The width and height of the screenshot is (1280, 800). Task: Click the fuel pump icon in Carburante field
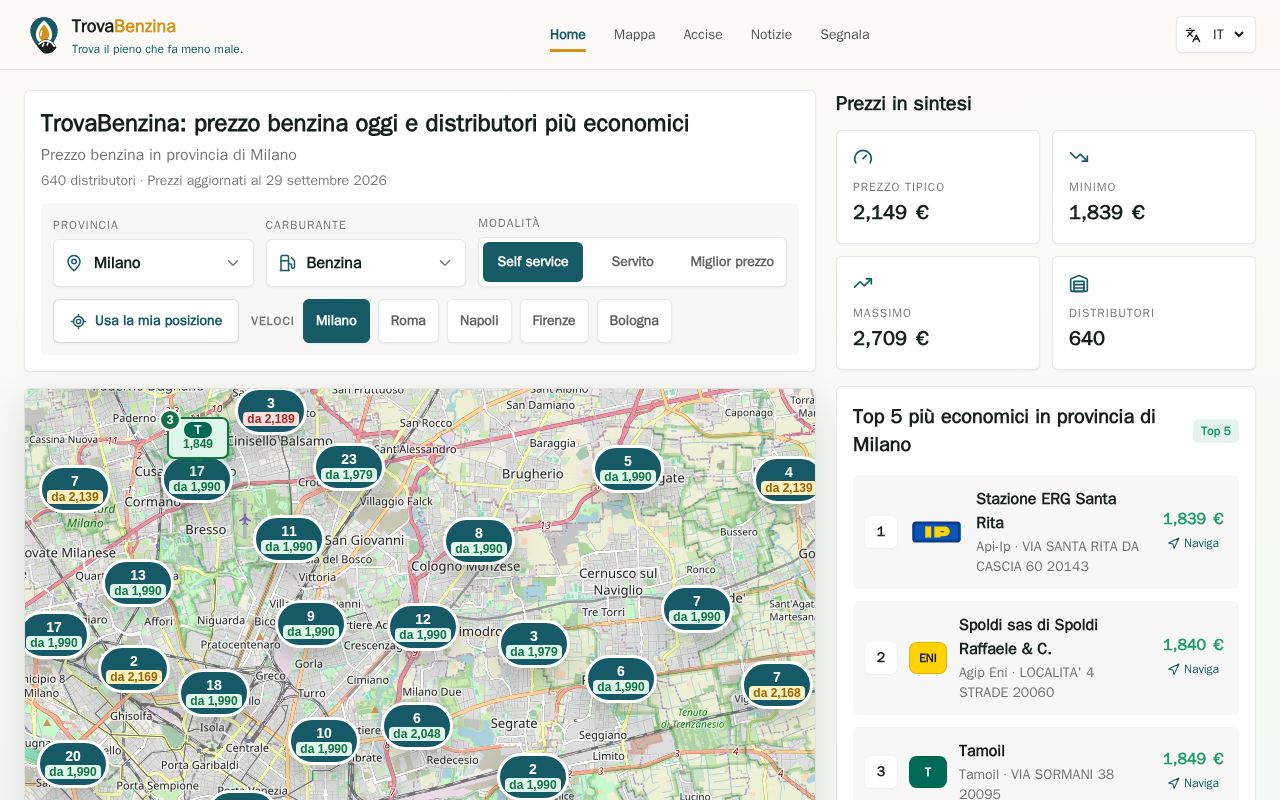click(x=287, y=263)
